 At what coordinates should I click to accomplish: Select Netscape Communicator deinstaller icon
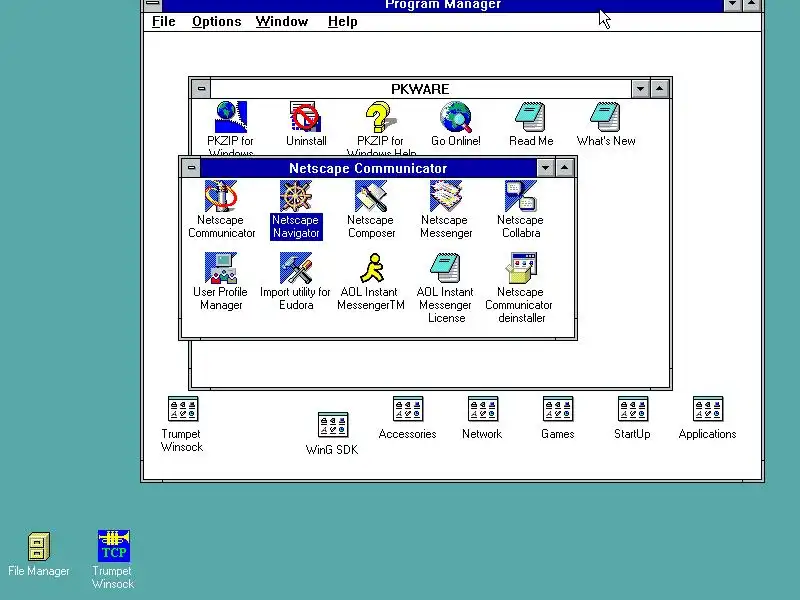(x=521, y=268)
